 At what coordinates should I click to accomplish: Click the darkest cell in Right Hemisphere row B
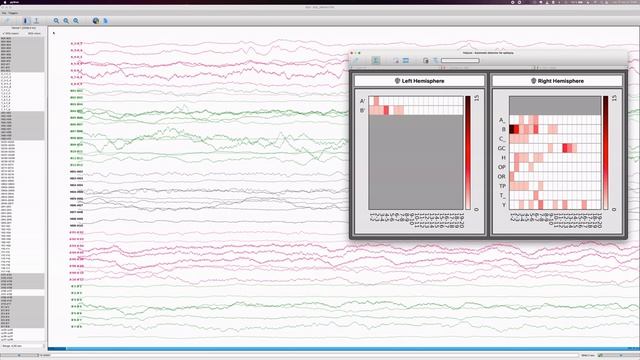click(512, 129)
